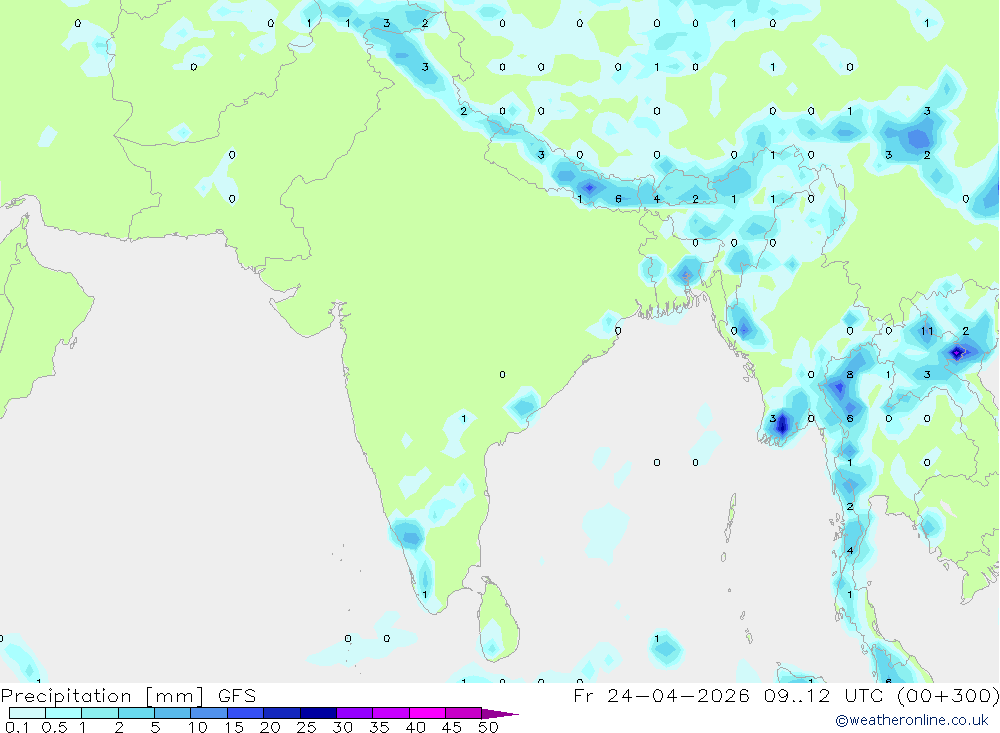Click the '11' precipitation value on map
This screenshot has width=1000, height=733.
point(927,331)
